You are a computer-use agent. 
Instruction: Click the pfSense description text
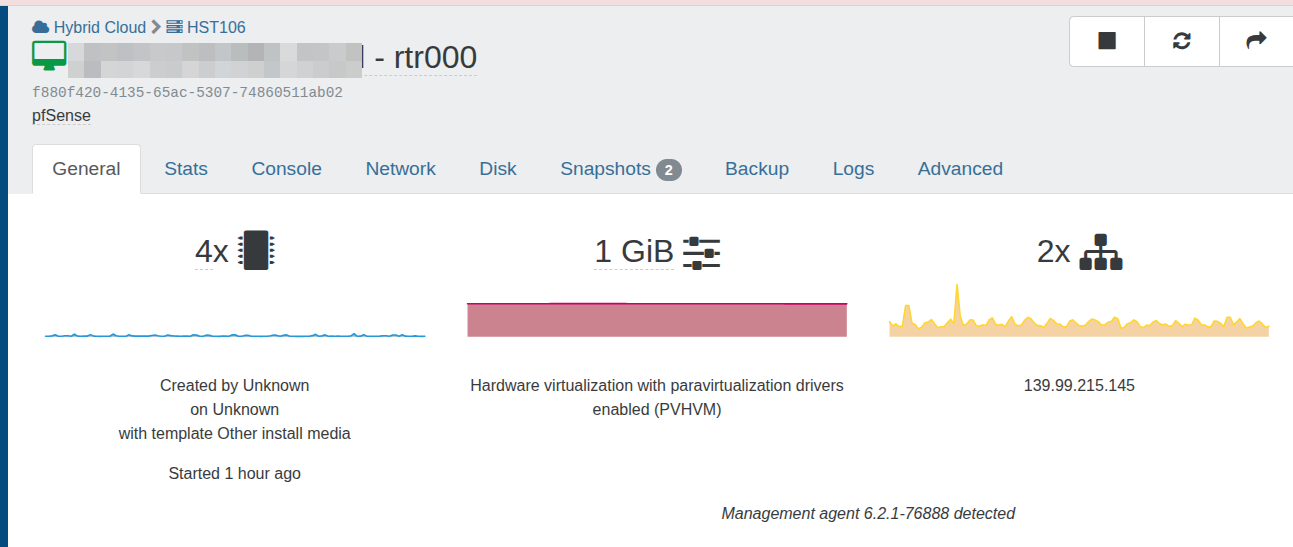62,116
